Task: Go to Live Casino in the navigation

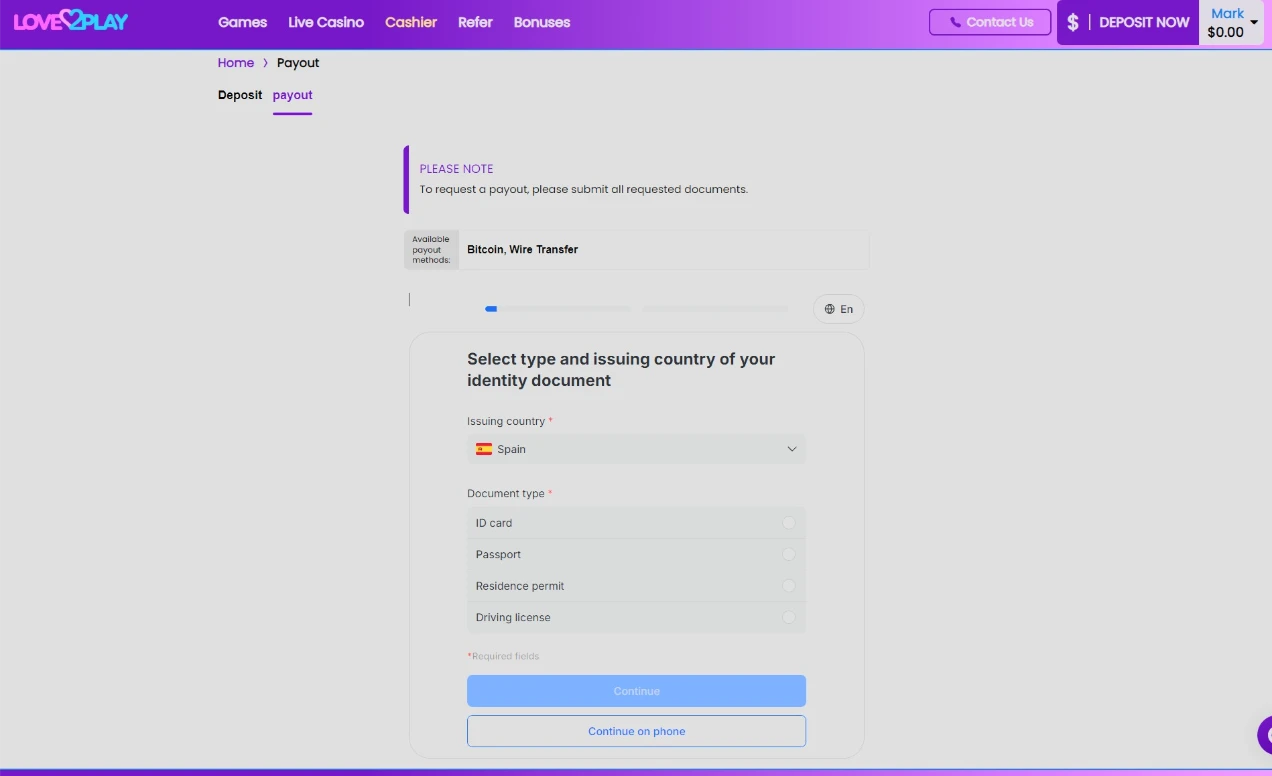Action: pyautogui.click(x=325, y=21)
